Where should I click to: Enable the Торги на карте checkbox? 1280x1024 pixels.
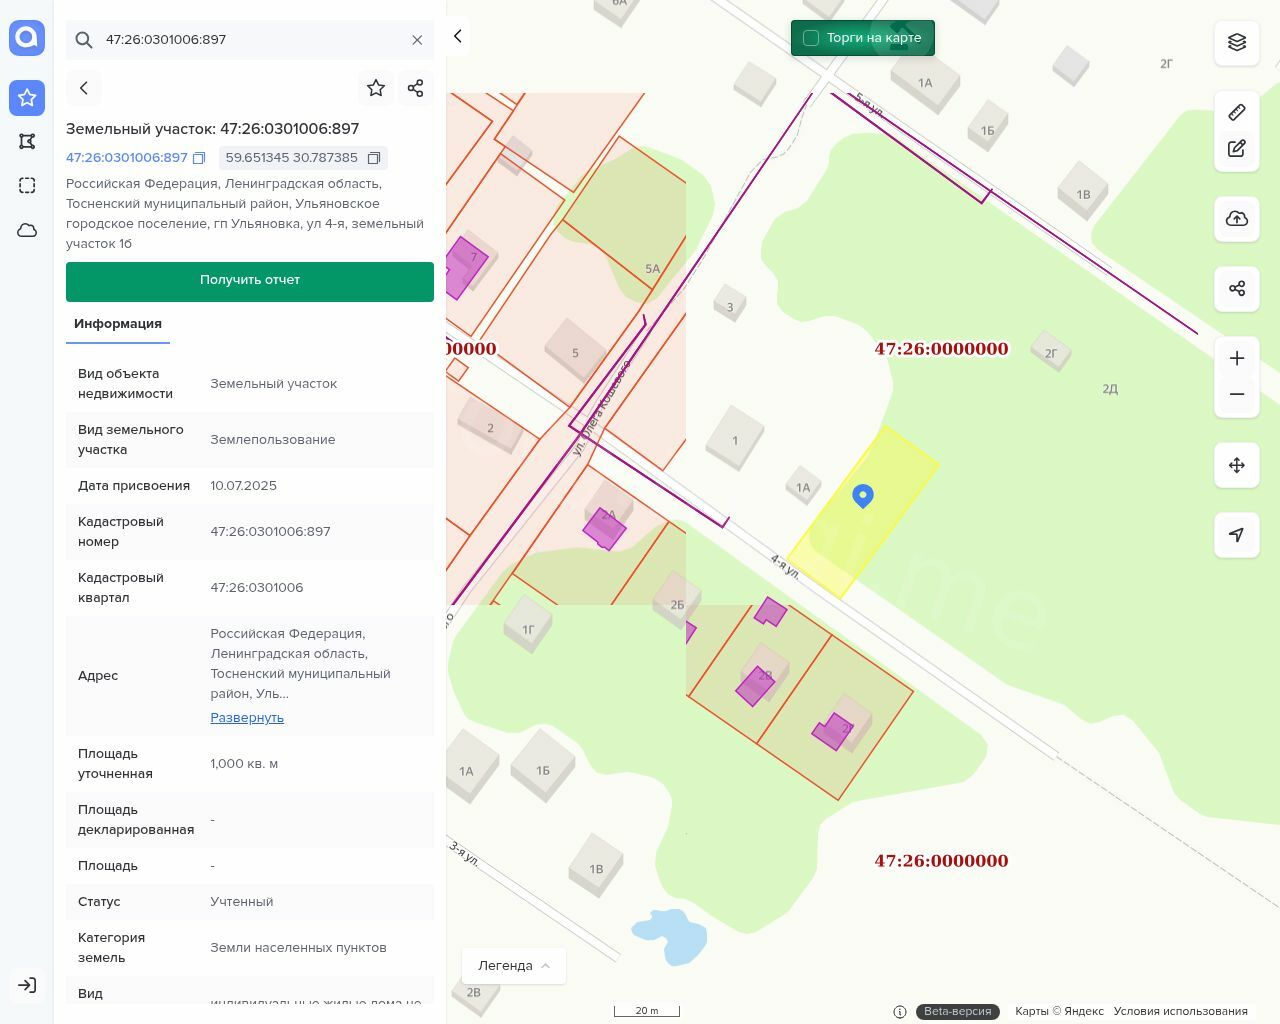(x=811, y=38)
